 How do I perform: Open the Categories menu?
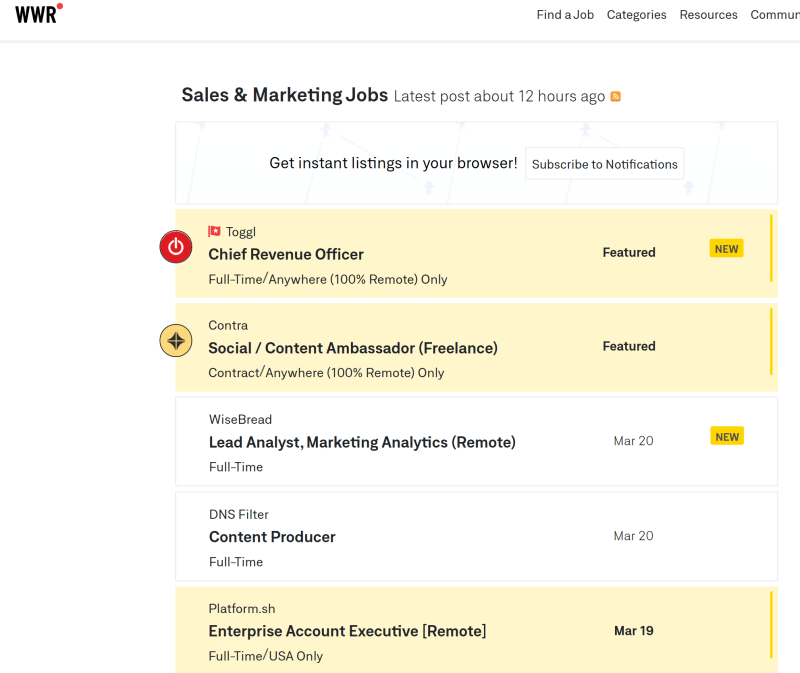coord(636,15)
